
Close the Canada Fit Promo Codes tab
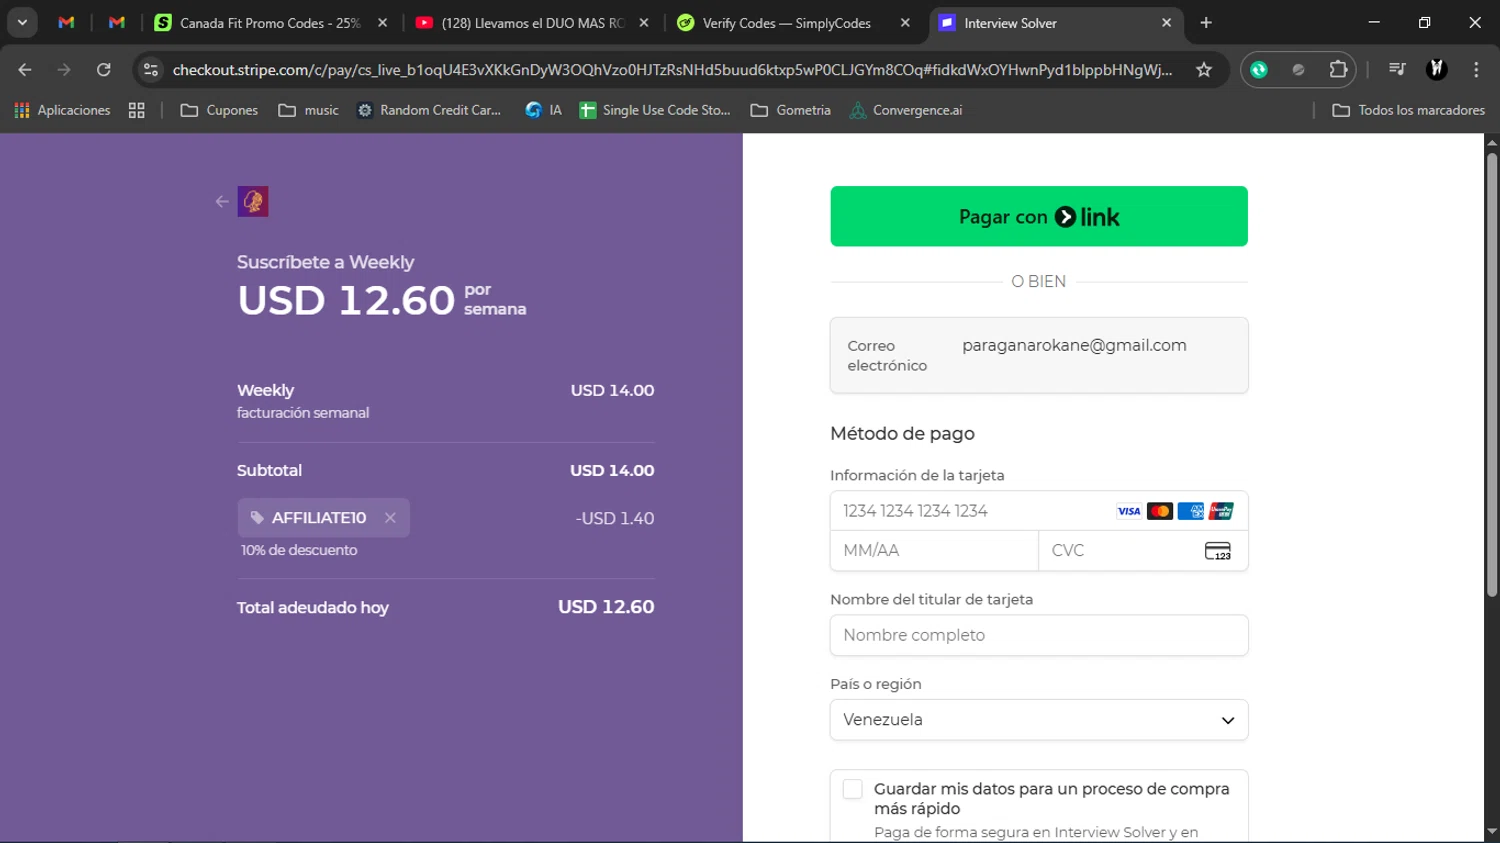coord(382,22)
